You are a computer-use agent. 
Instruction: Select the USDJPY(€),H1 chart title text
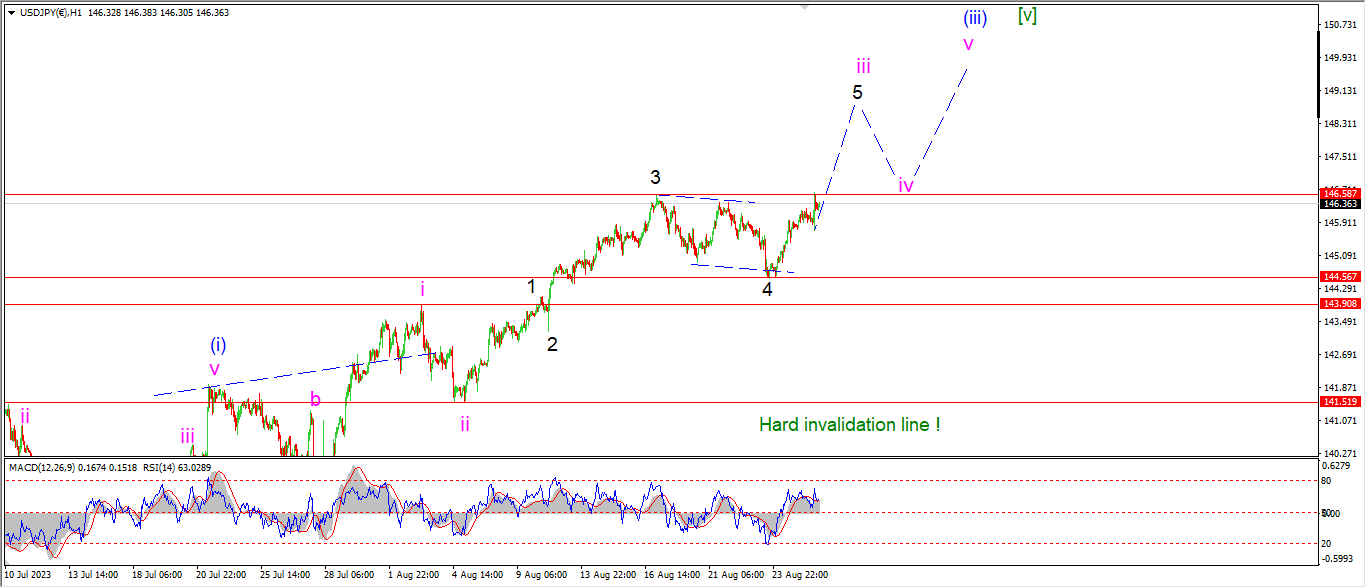point(52,13)
